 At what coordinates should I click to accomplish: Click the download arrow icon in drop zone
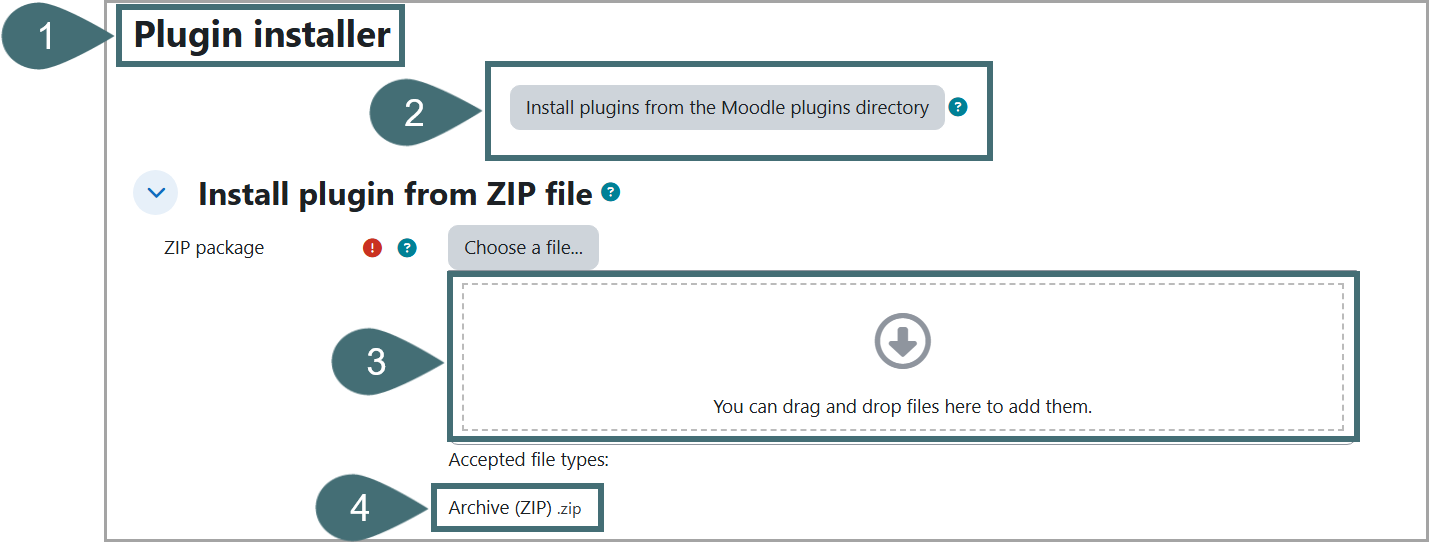pyautogui.click(x=902, y=342)
